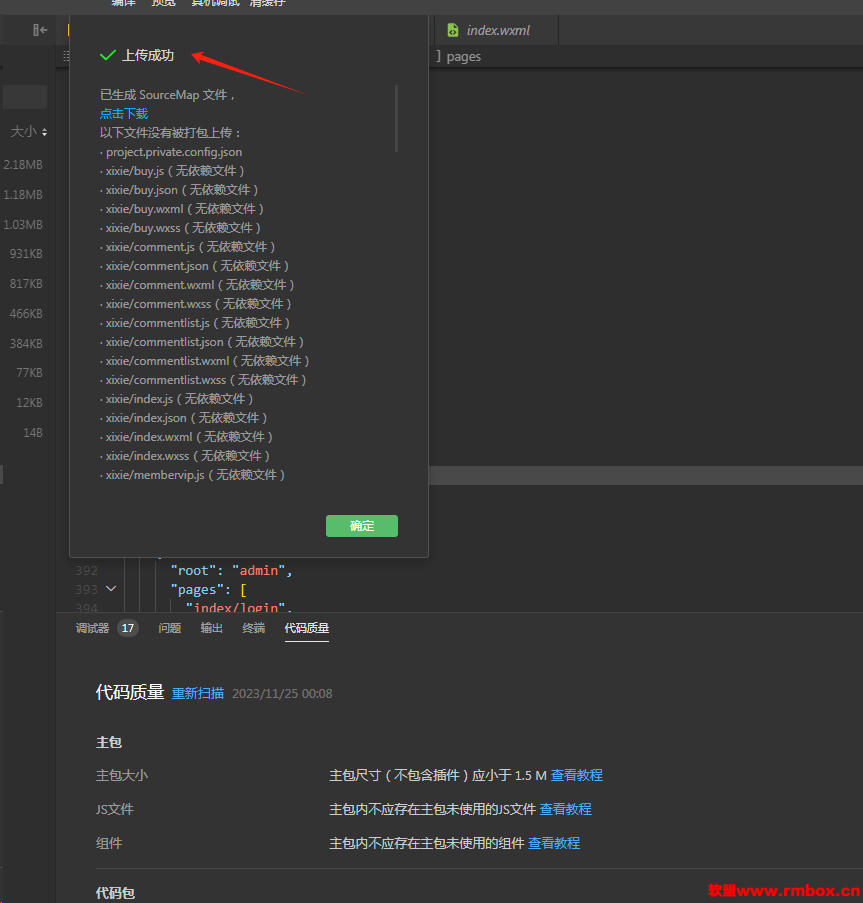
Task: Click the scan timestamp 2023/11/25 00:08
Action: (282, 693)
